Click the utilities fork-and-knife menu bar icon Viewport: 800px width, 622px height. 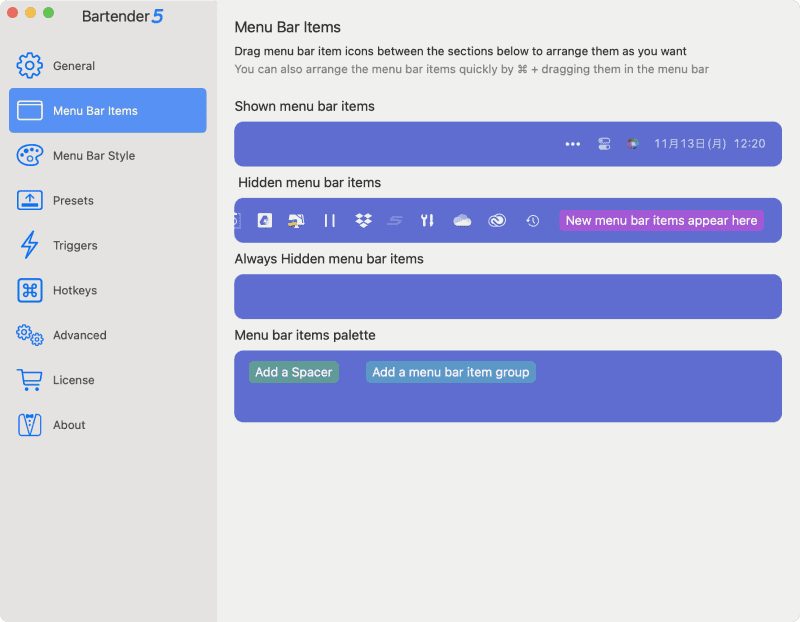pos(427,220)
